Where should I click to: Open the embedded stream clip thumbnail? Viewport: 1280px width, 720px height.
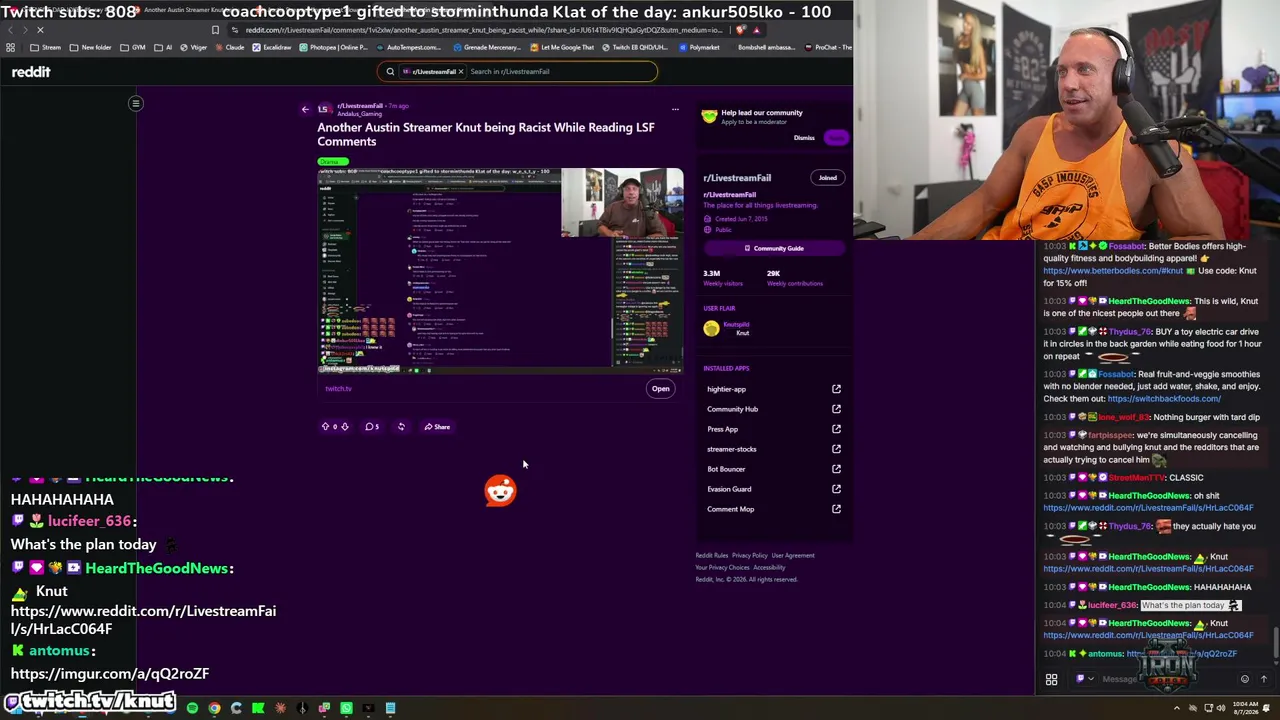point(500,270)
